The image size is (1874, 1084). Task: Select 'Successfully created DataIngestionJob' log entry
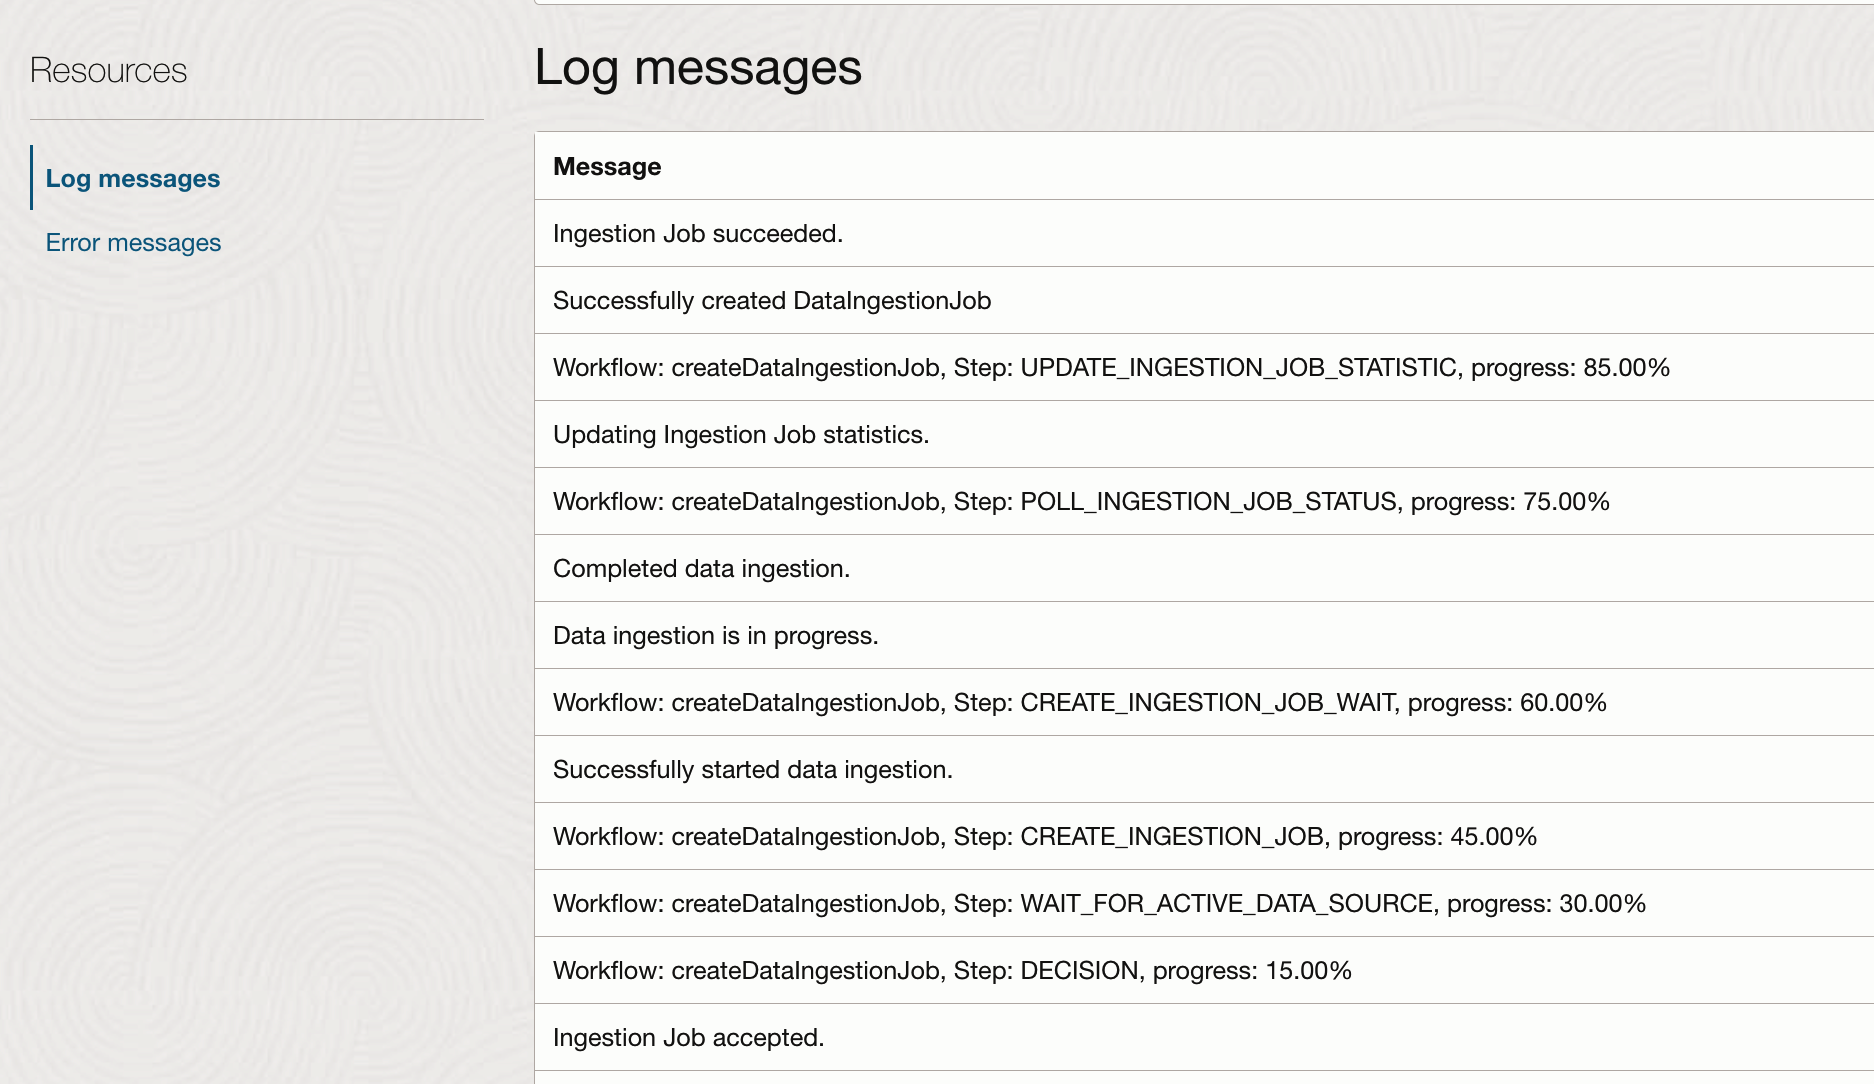[771, 301]
